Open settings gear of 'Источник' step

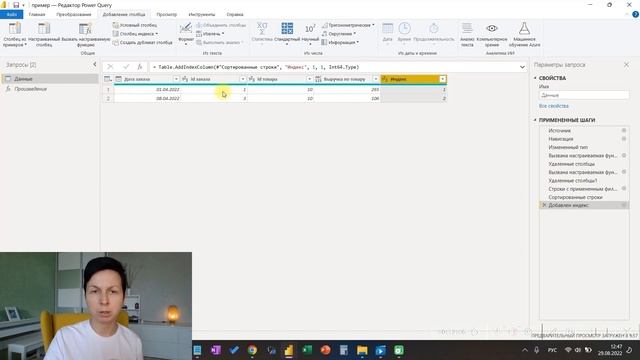pyautogui.click(x=624, y=131)
